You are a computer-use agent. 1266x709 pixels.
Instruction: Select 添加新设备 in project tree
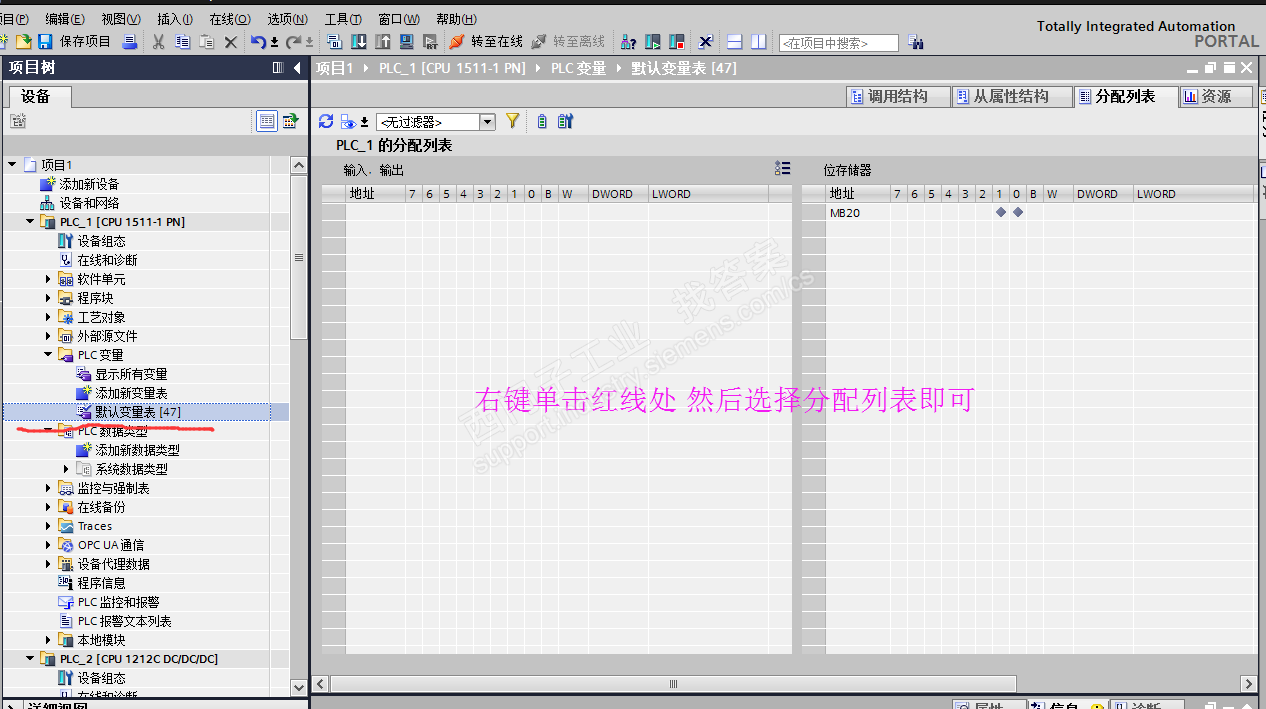coord(89,184)
